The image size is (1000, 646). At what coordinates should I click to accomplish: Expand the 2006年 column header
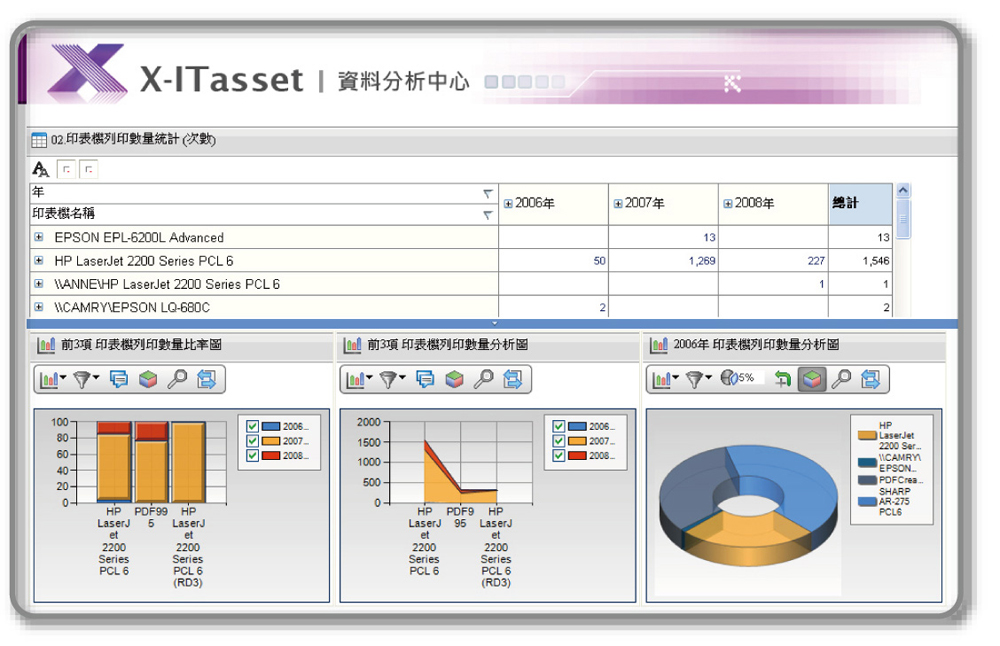pos(508,204)
